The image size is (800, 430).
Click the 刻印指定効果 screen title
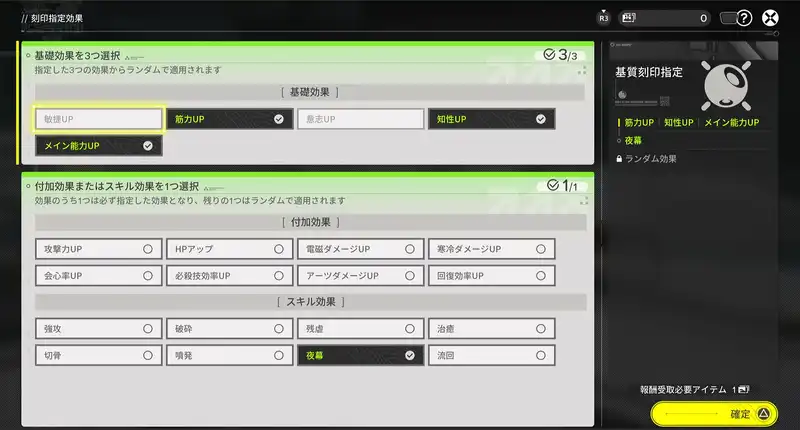tap(57, 18)
